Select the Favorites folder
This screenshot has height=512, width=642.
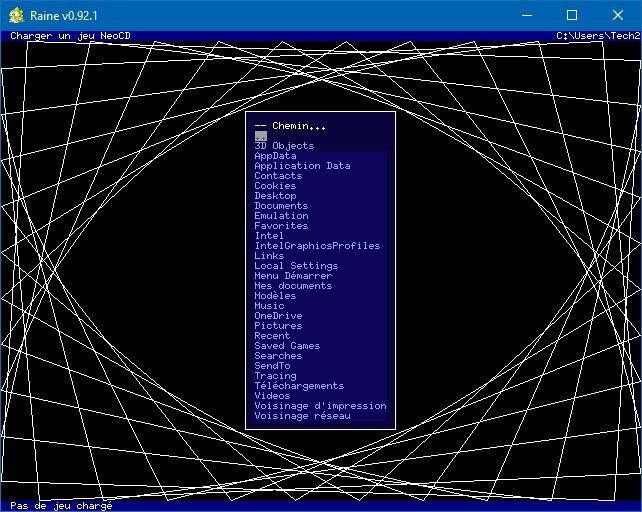pos(281,226)
